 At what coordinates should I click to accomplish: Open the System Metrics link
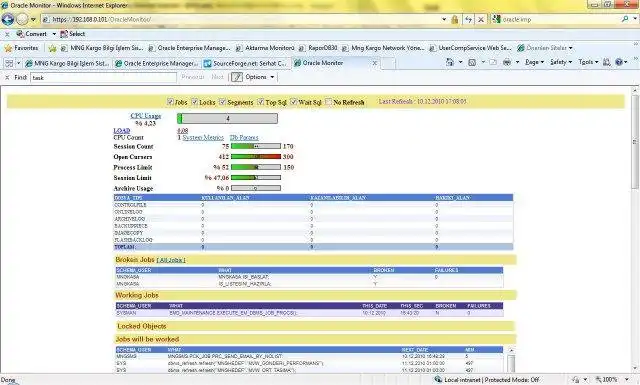pyautogui.click(x=203, y=138)
